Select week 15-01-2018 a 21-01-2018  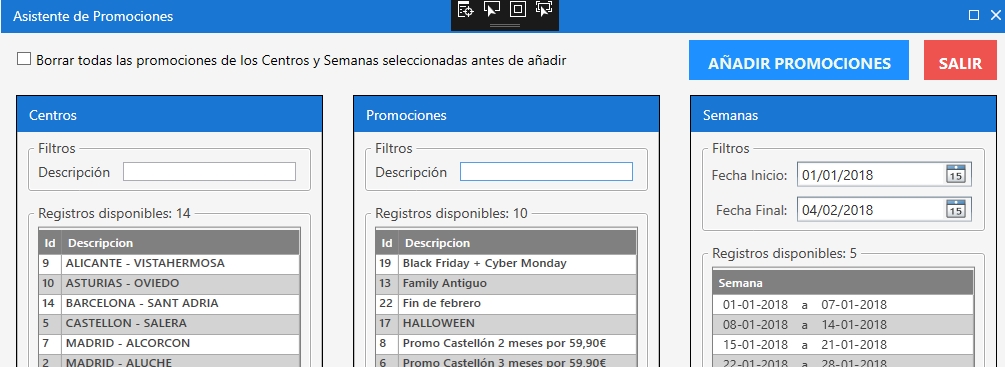[843, 345]
